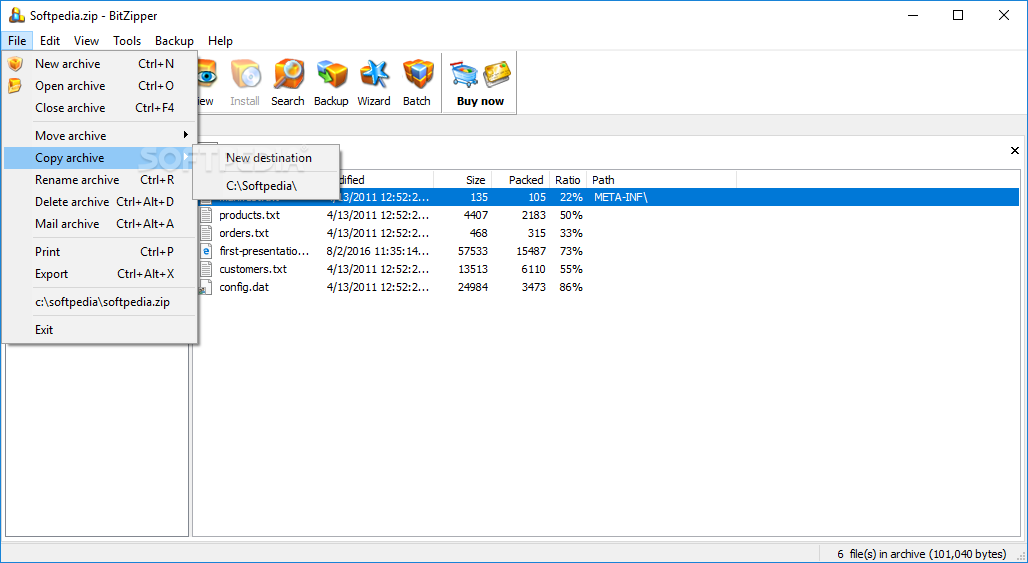The height and width of the screenshot is (563, 1028).
Task: Click the 8/2/2016 modified date cell
Action: tap(378, 251)
